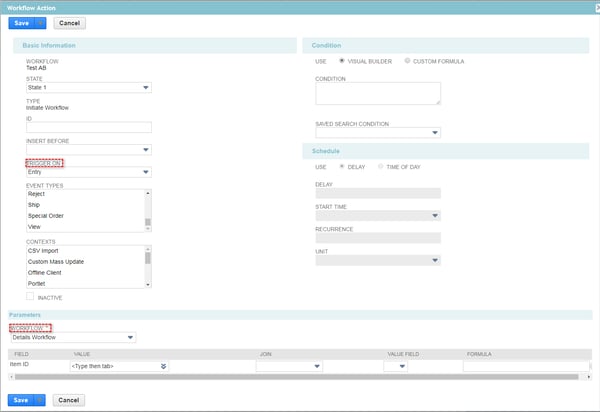Click the Formula column header
The height and width of the screenshot is (412, 600).
pyautogui.click(x=479, y=354)
